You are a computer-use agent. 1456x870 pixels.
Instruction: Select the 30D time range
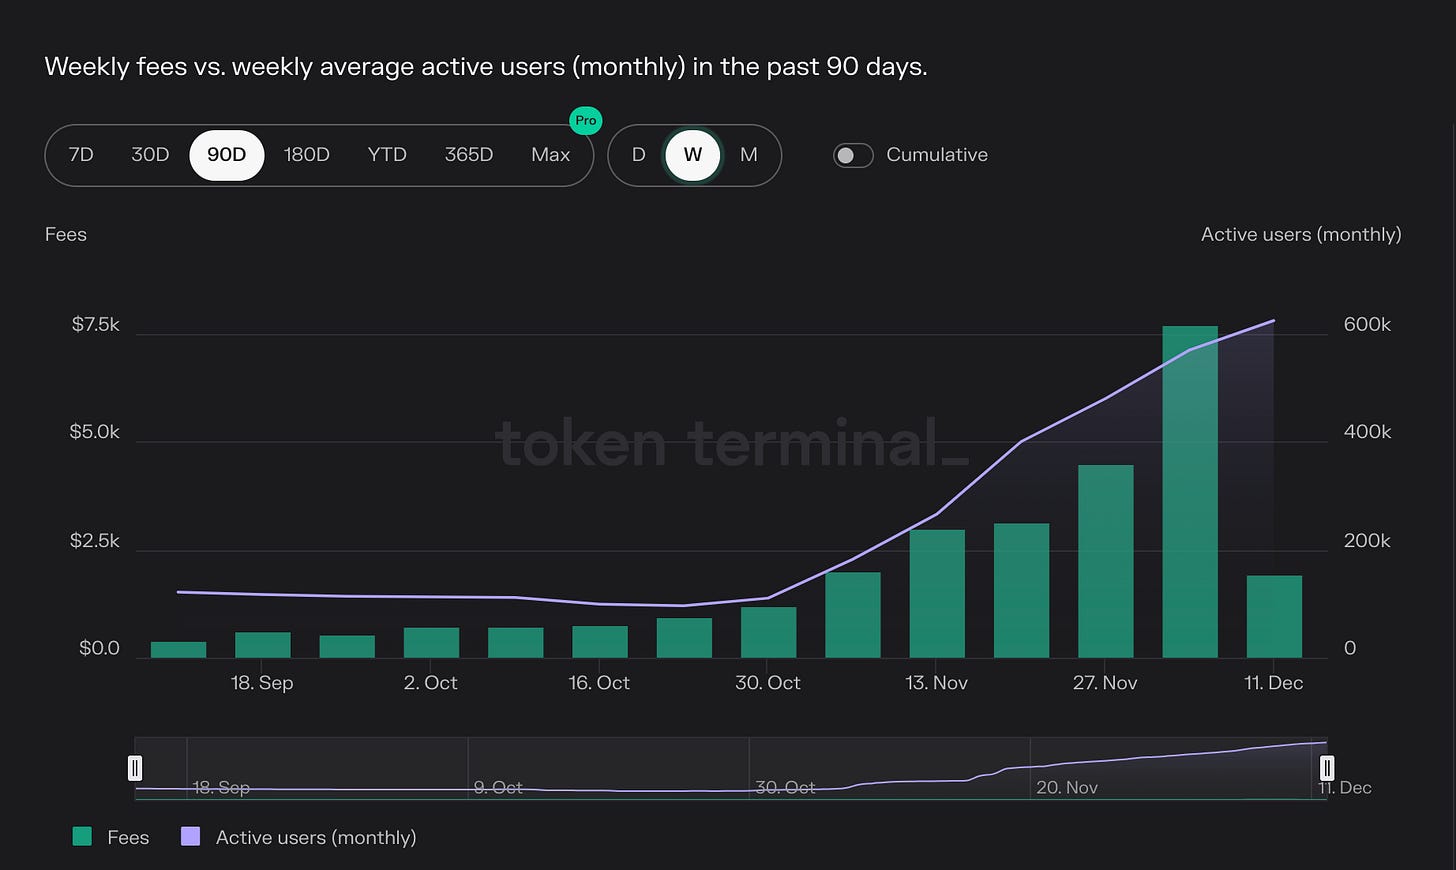pos(150,155)
